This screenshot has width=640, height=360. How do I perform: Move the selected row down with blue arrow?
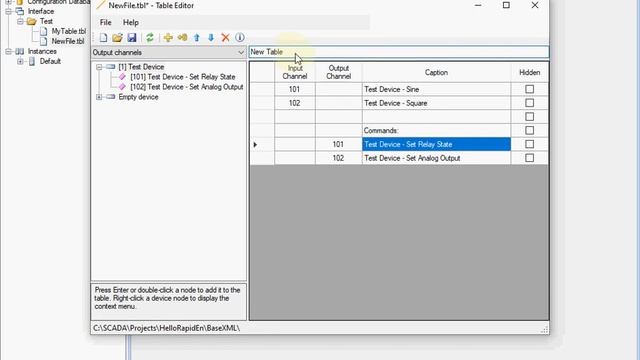point(211,38)
